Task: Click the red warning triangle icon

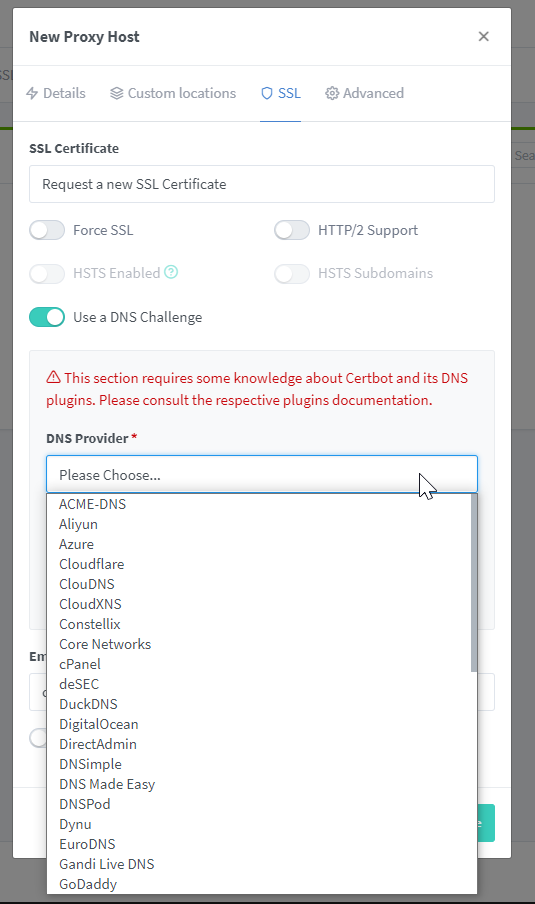Action: point(53,377)
